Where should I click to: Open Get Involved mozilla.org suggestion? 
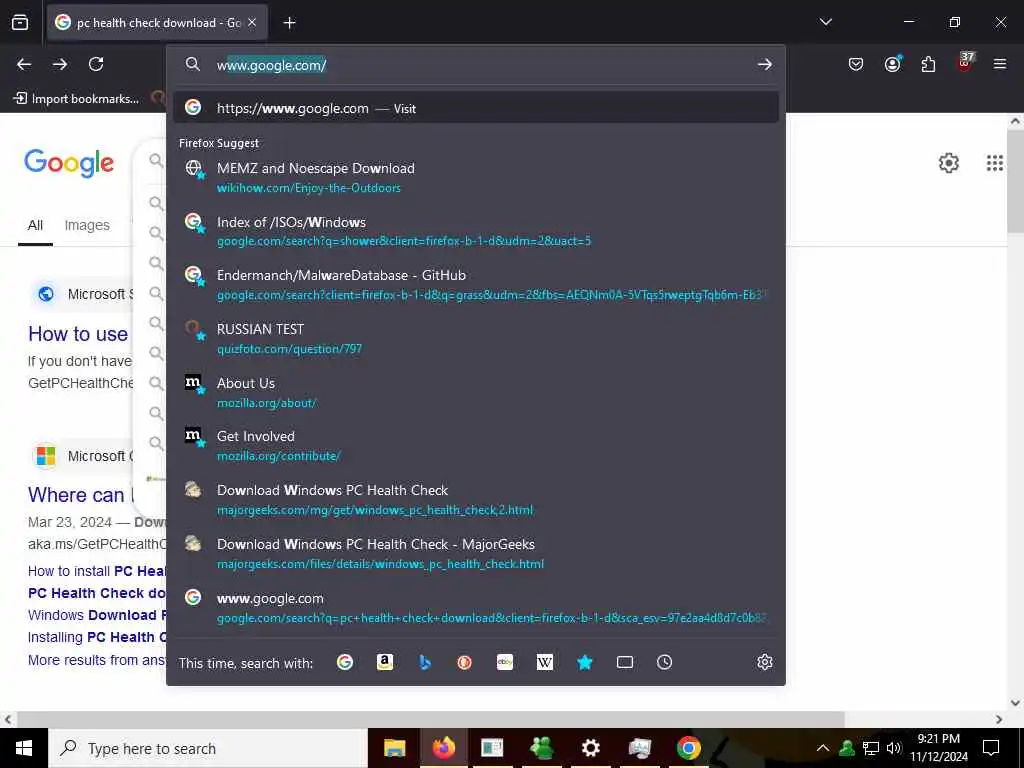pos(476,446)
